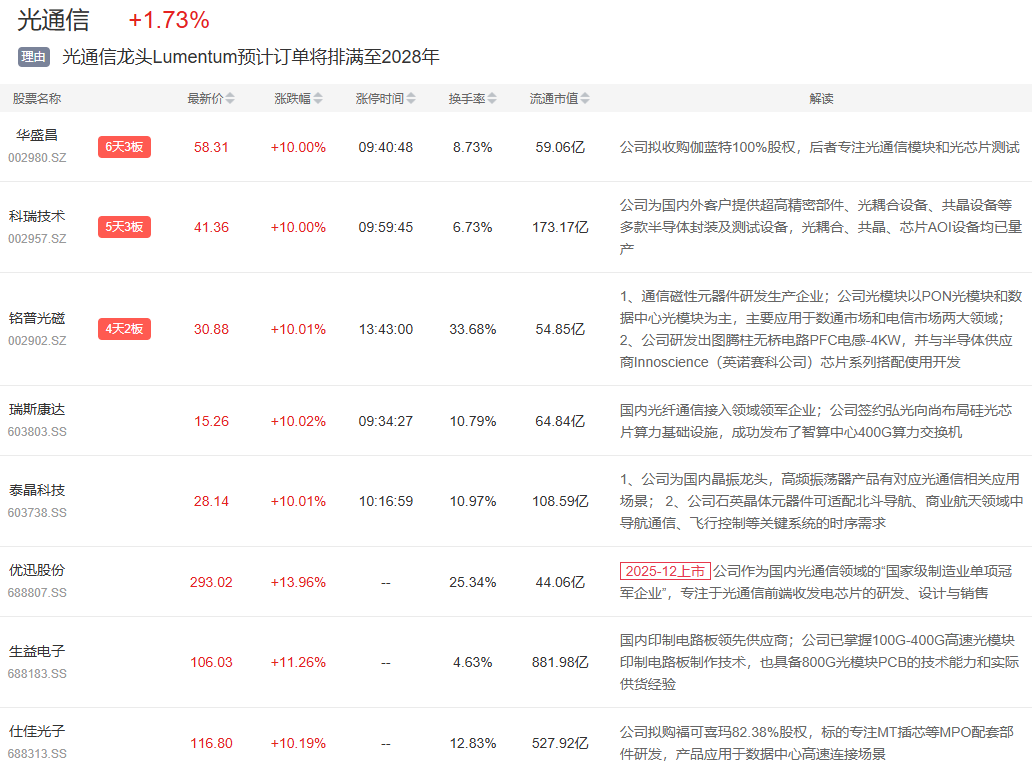Sort by 流通市值 column arrows
Screen dimensions: 1032x773
tap(585, 99)
